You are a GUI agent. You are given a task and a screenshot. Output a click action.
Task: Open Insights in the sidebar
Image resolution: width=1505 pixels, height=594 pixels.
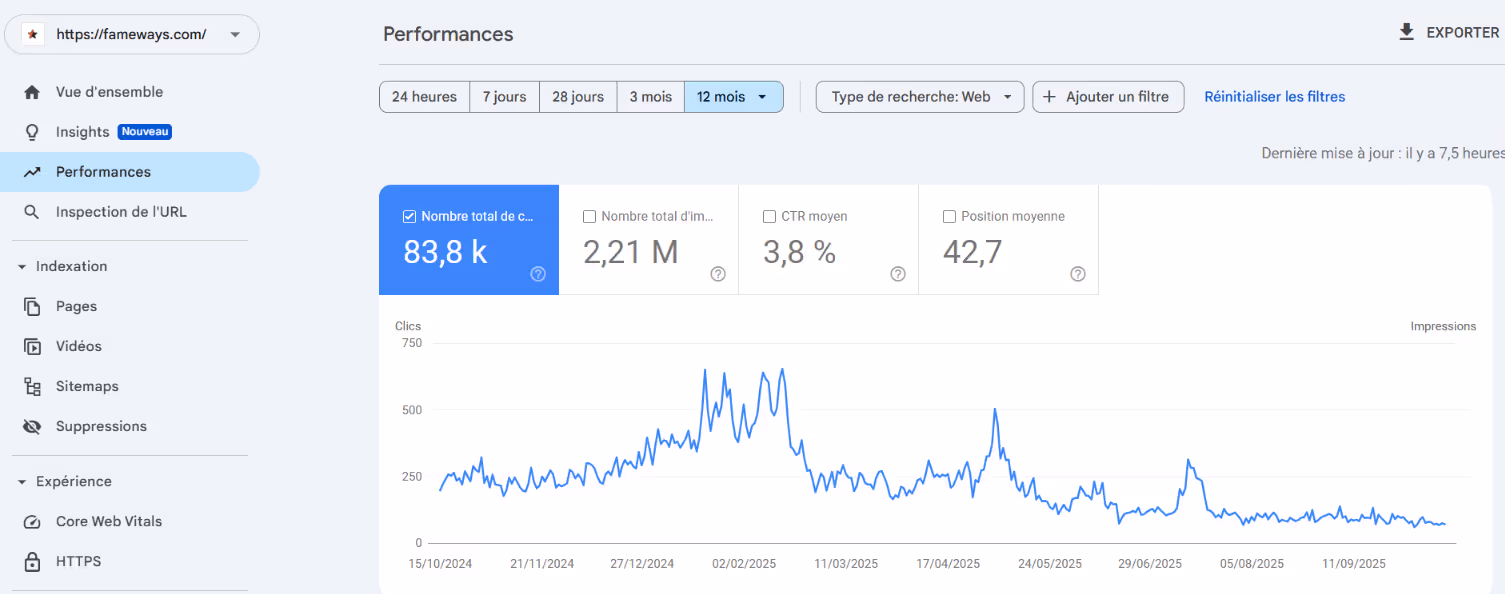click(x=130, y=132)
